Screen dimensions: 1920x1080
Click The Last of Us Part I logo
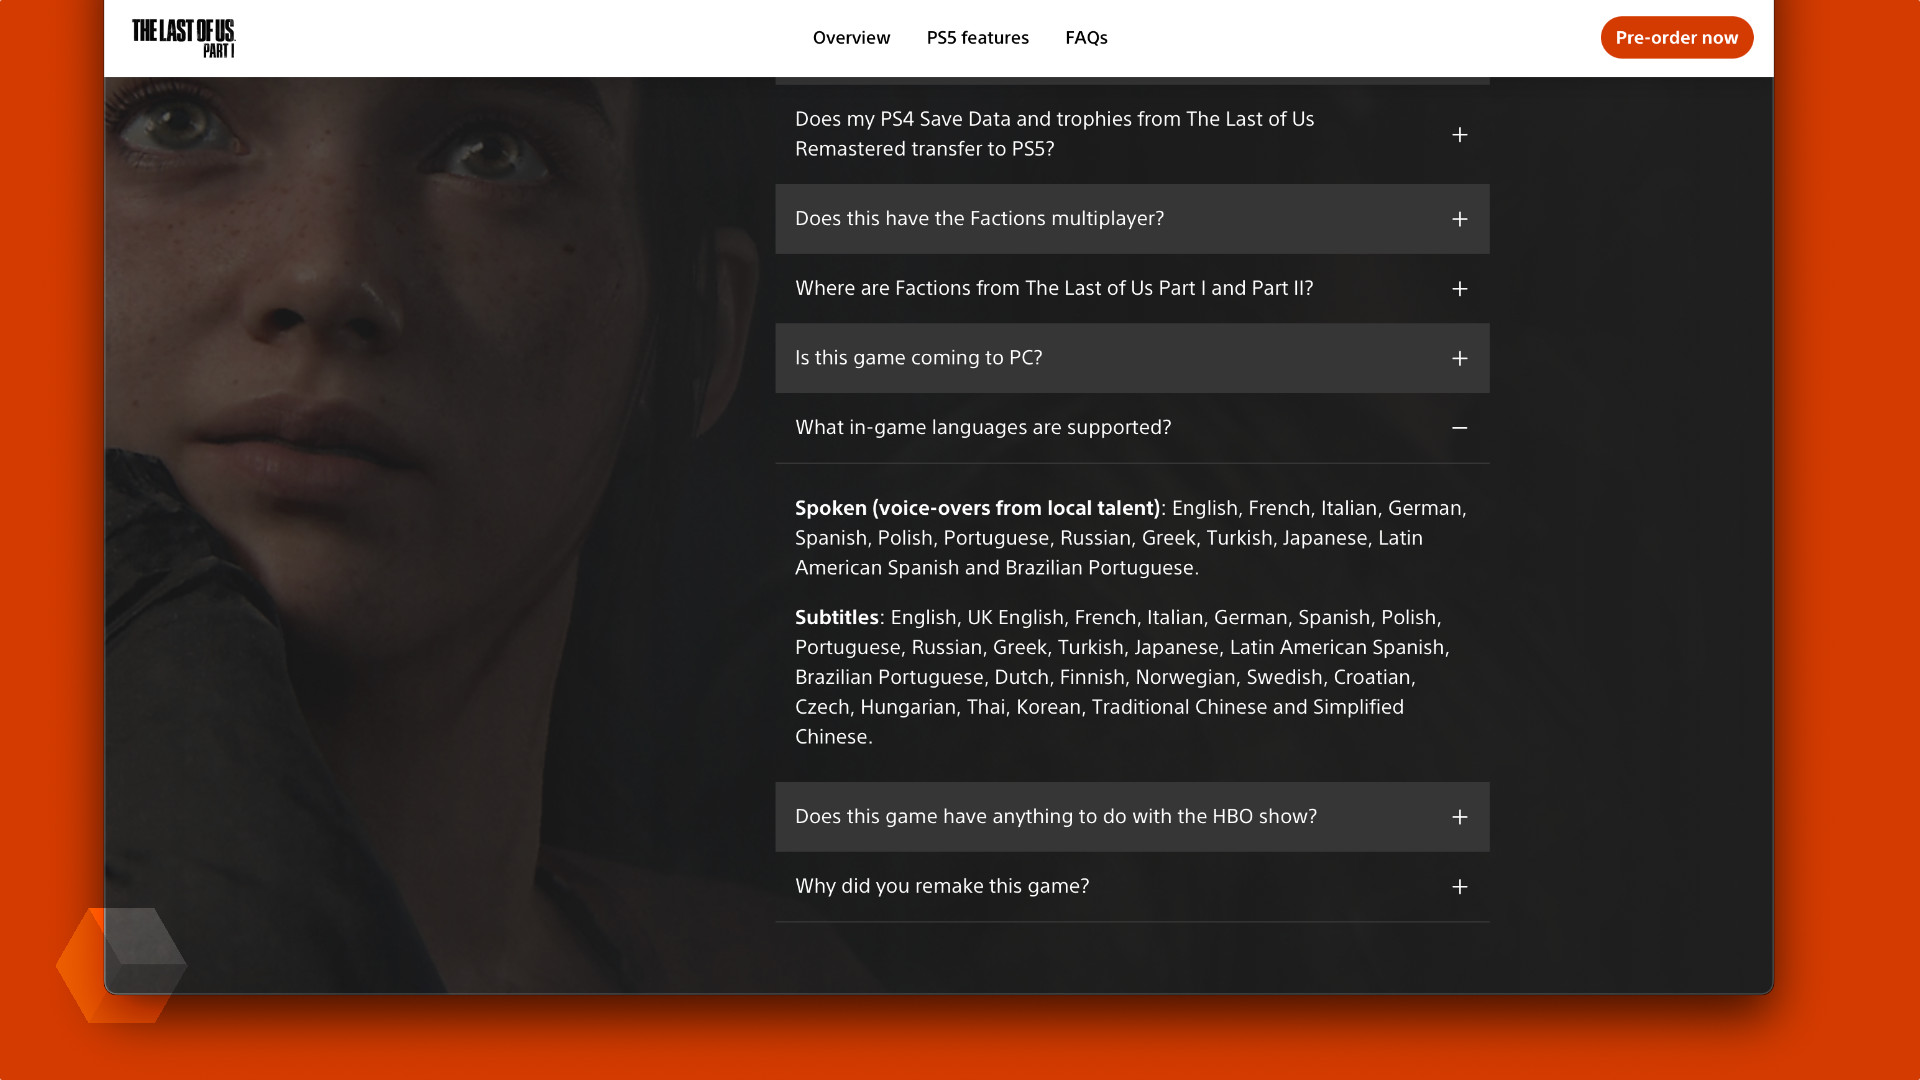pyautogui.click(x=184, y=38)
